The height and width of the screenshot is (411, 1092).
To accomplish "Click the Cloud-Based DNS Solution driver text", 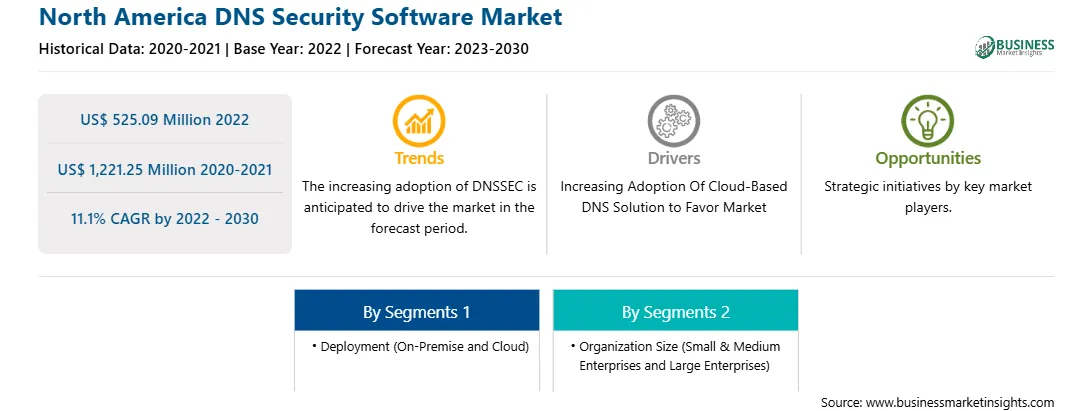I will point(673,197).
